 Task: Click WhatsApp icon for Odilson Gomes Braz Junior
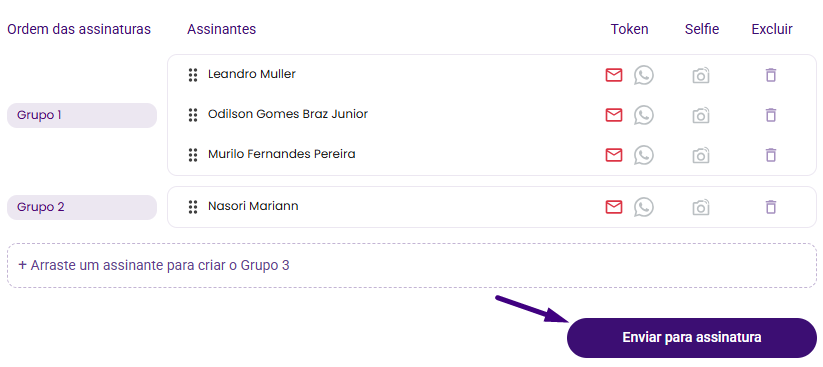click(x=643, y=115)
